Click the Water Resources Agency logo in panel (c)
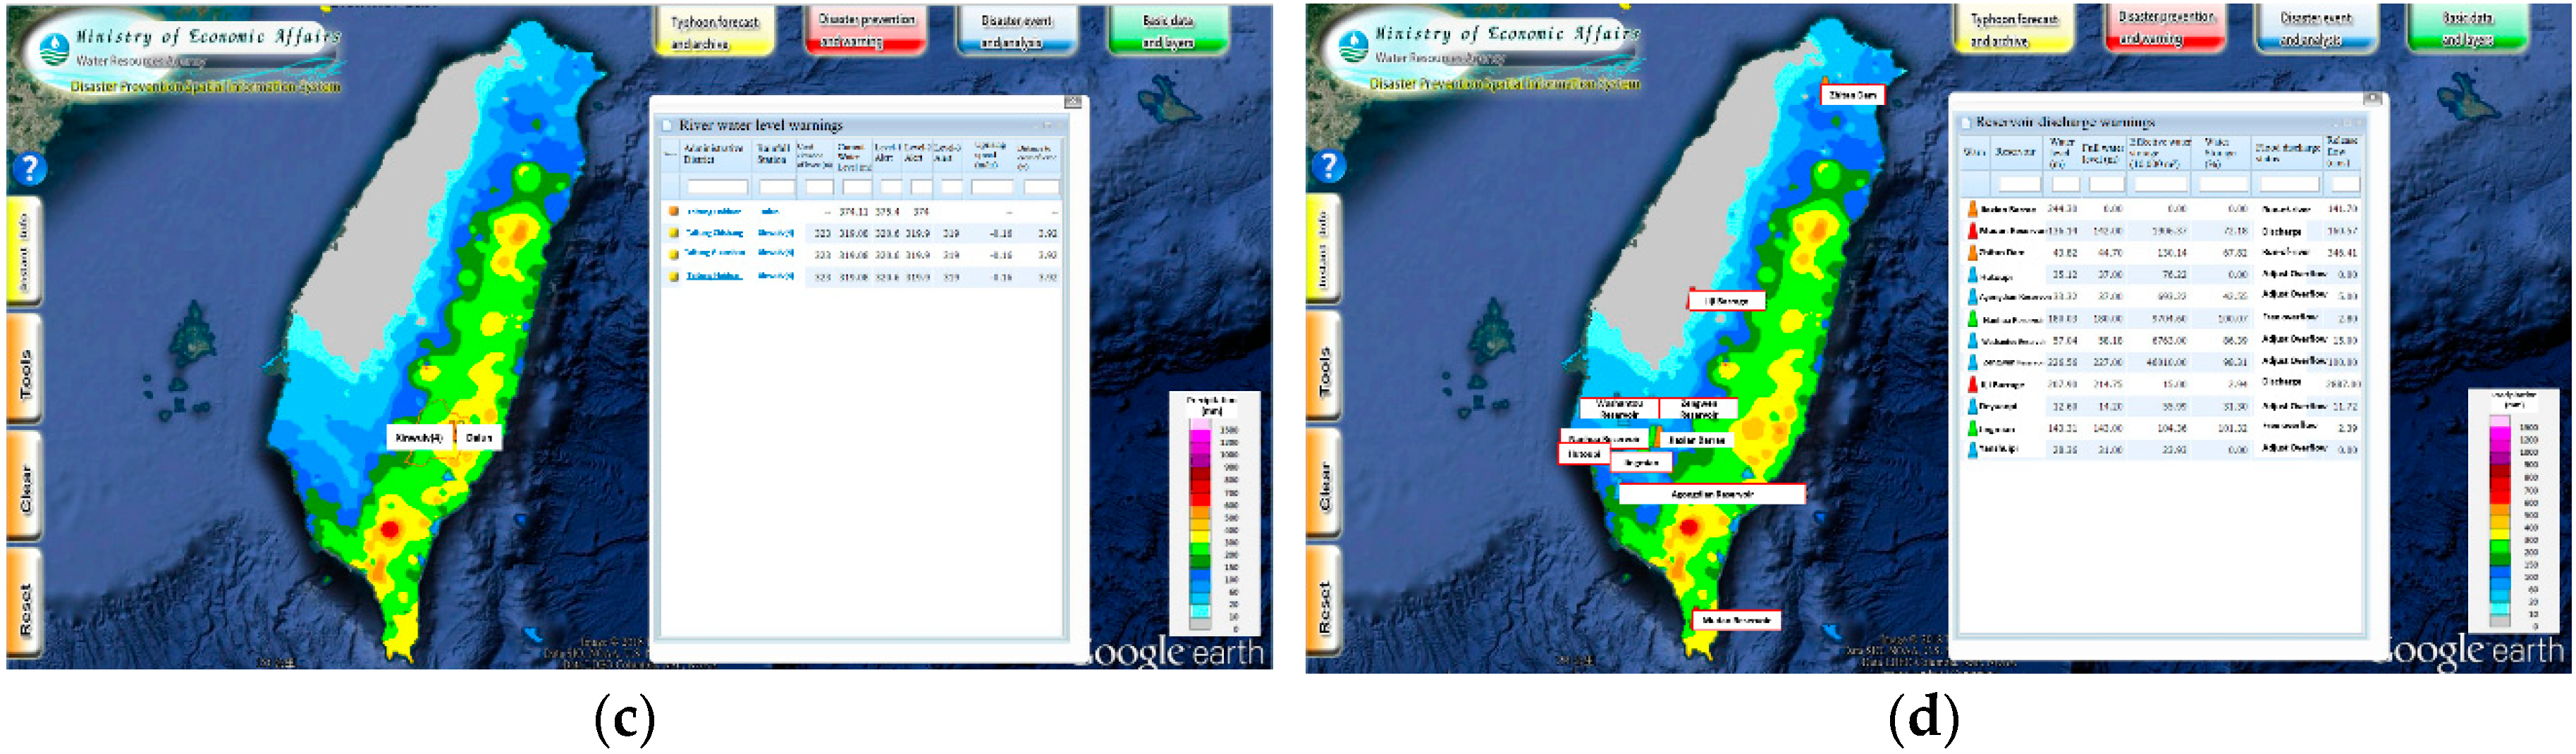Image resolution: width=2576 pixels, height=754 pixels. point(53,46)
